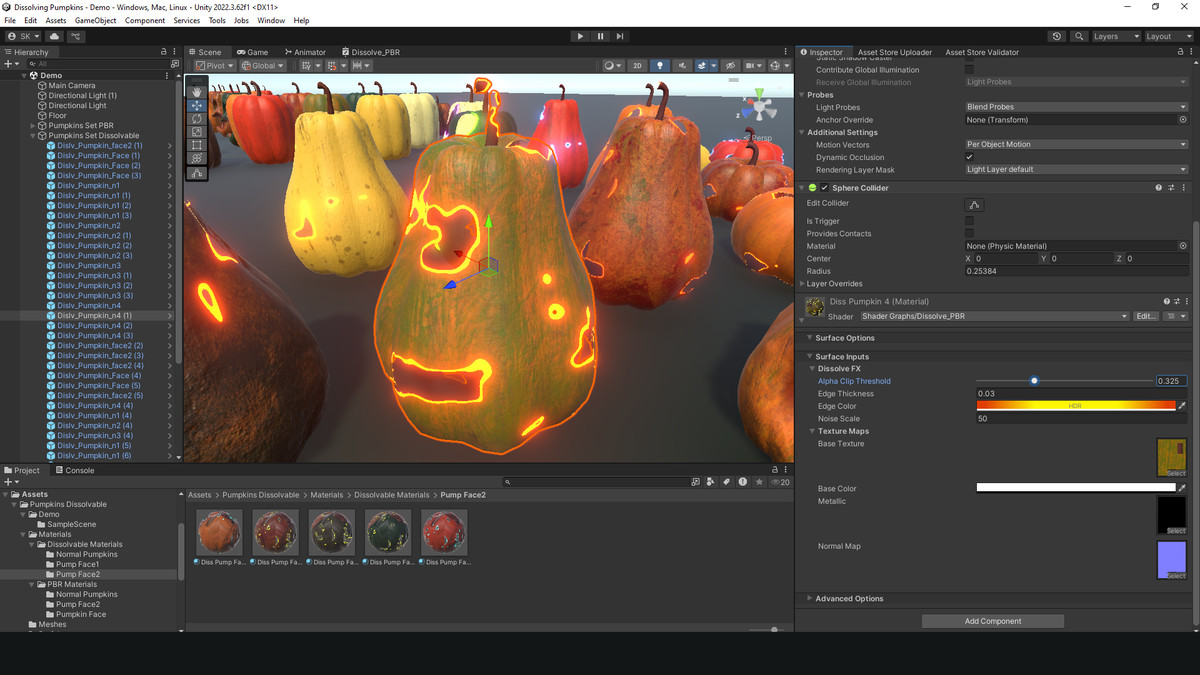The width and height of the screenshot is (1200, 675).
Task: Select the Rect tool in Scene toolbar
Action: pyautogui.click(x=196, y=145)
